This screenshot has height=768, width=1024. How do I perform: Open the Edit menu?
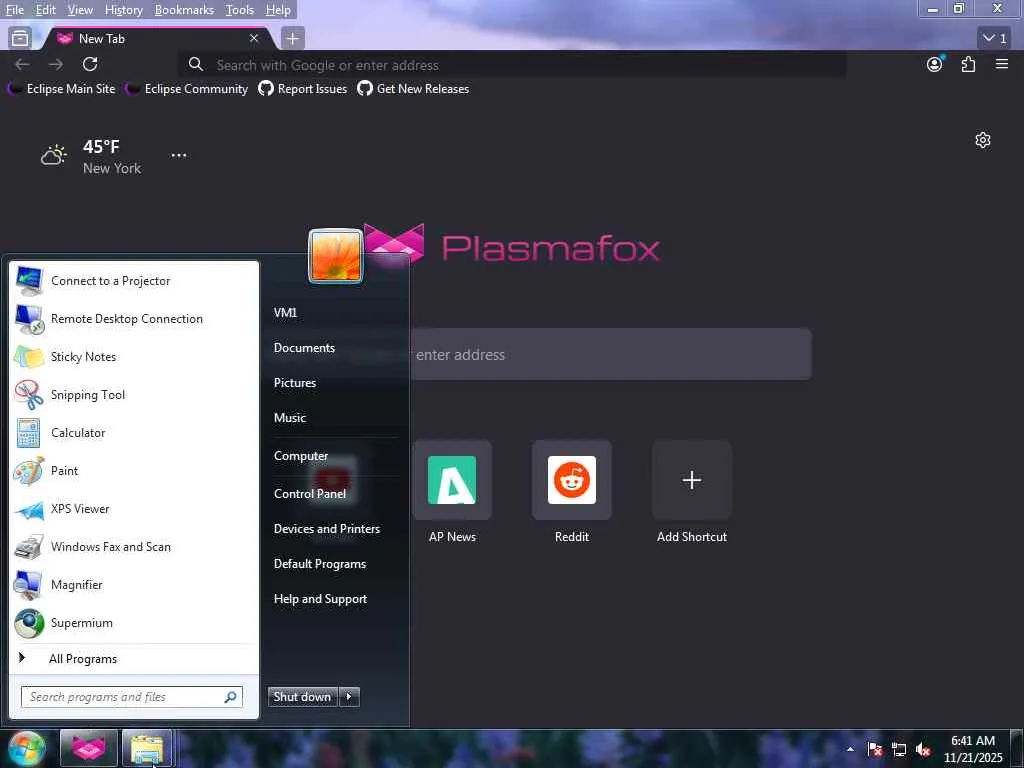[46, 10]
